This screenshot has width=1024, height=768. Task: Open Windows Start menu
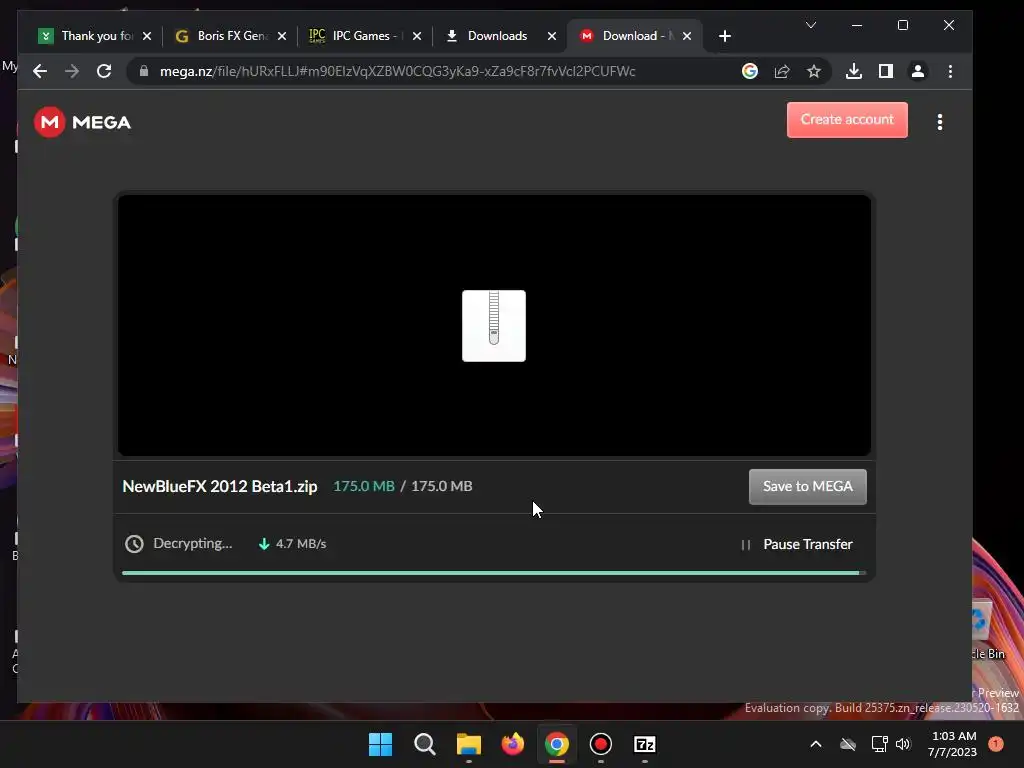tap(381, 744)
